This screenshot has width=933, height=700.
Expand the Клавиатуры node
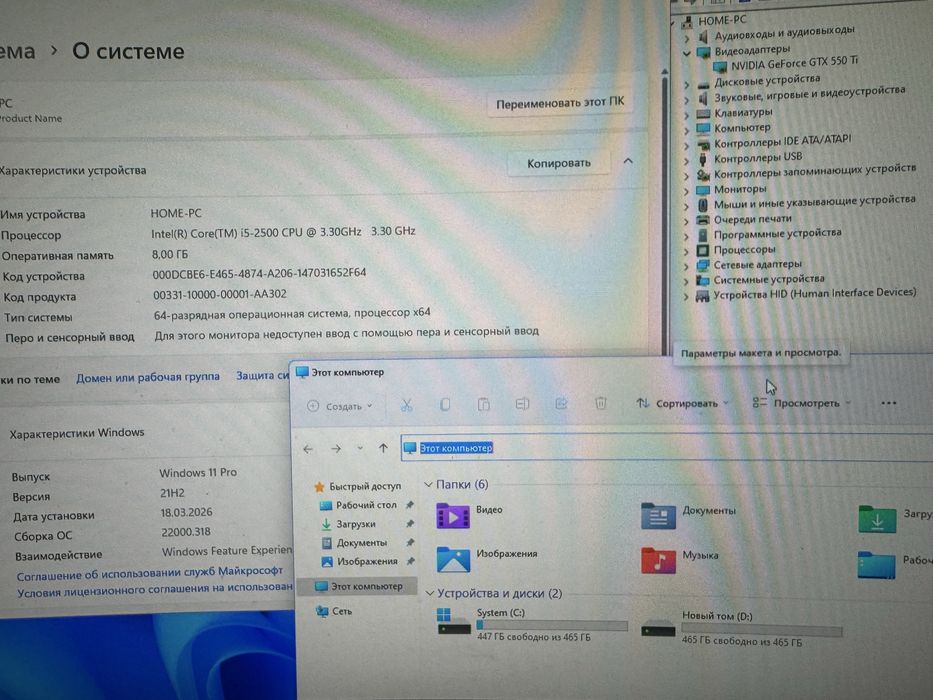click(687, 115)
